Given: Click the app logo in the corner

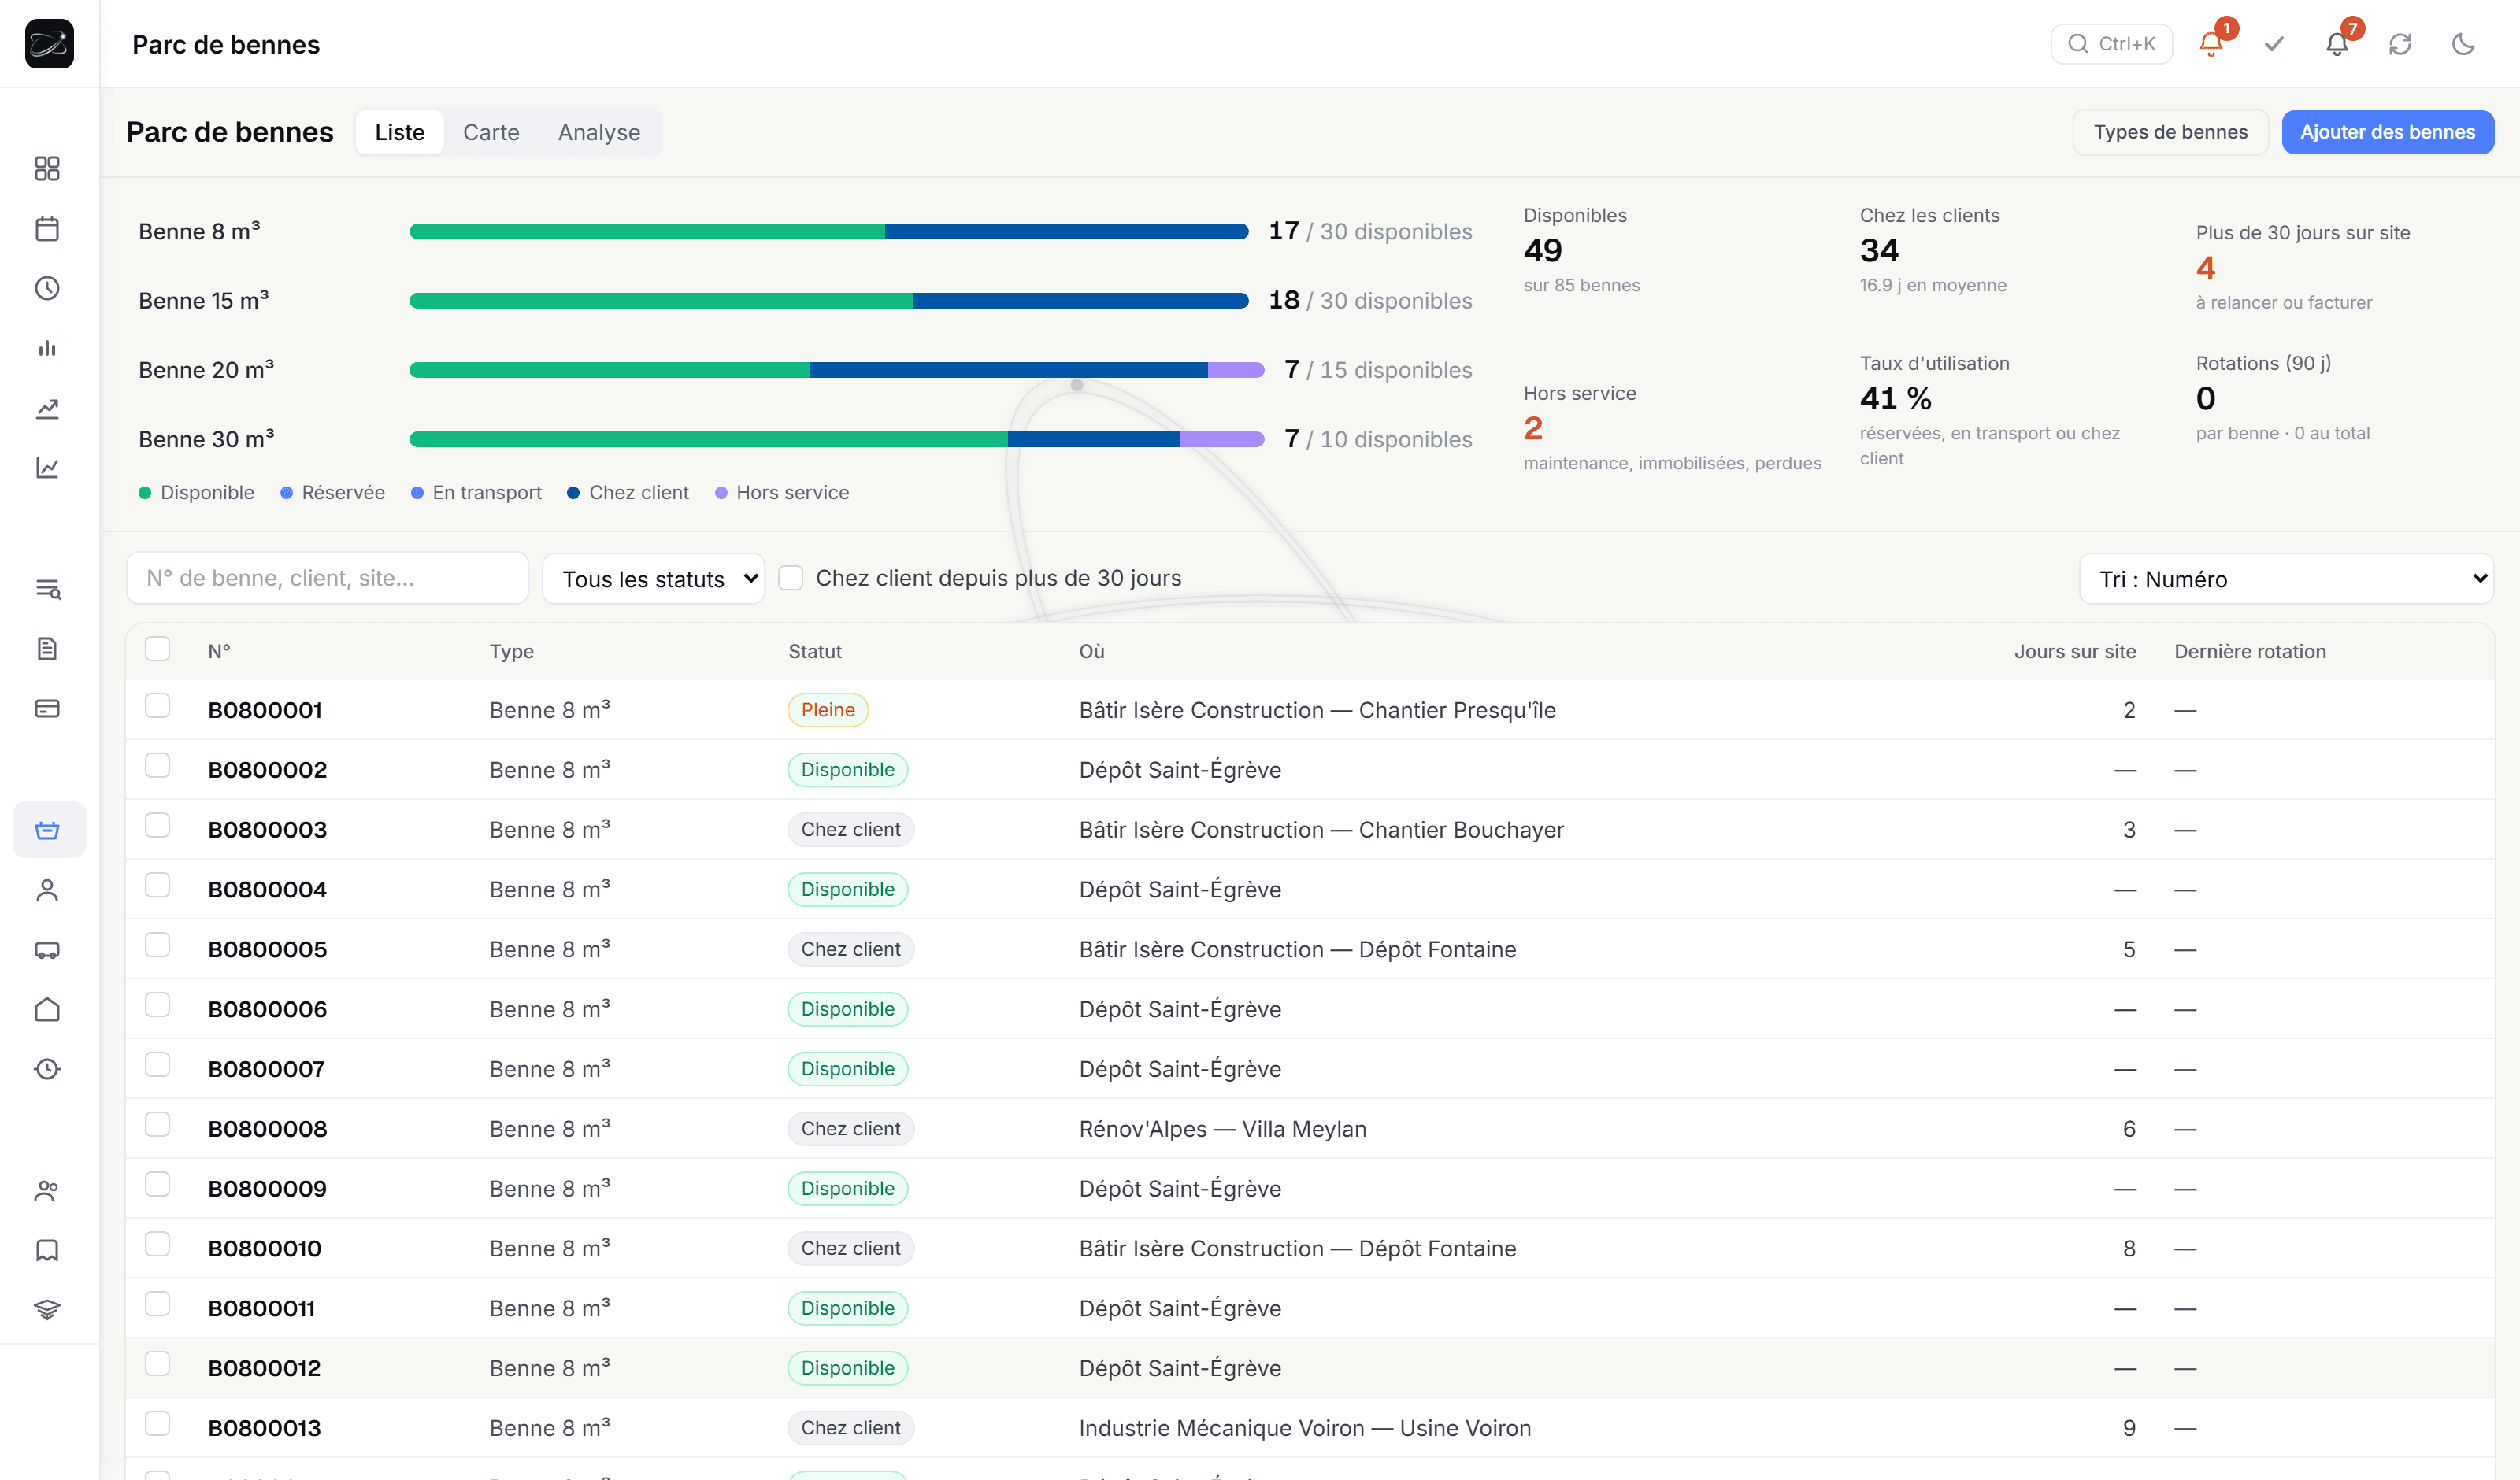Looking at the screenshot, I should pos(49,44).
